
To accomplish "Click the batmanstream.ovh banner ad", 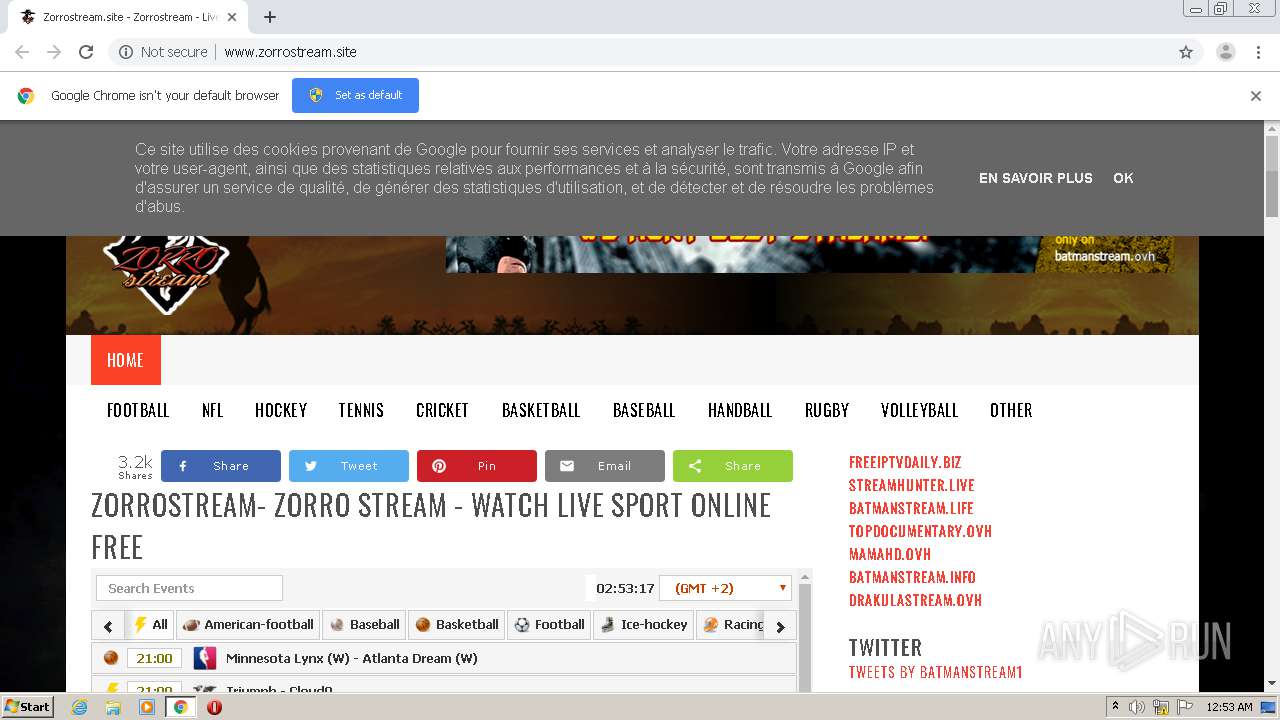I will [810, 254].
